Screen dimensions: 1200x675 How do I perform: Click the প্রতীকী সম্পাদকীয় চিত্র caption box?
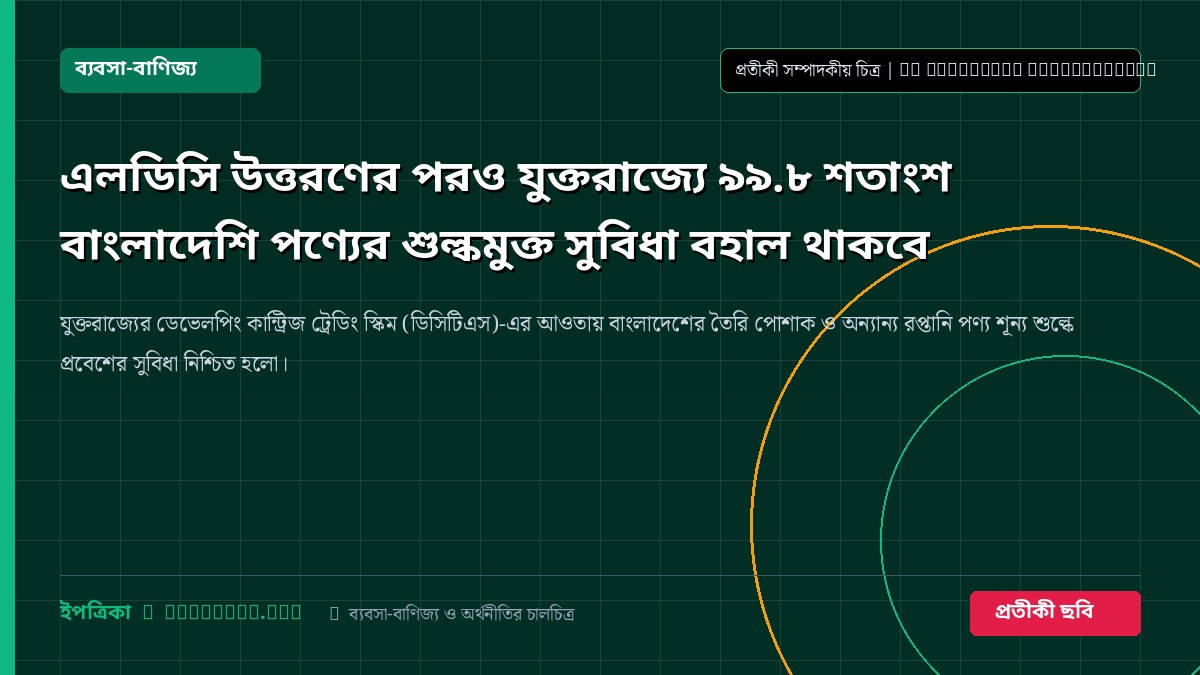930,70
